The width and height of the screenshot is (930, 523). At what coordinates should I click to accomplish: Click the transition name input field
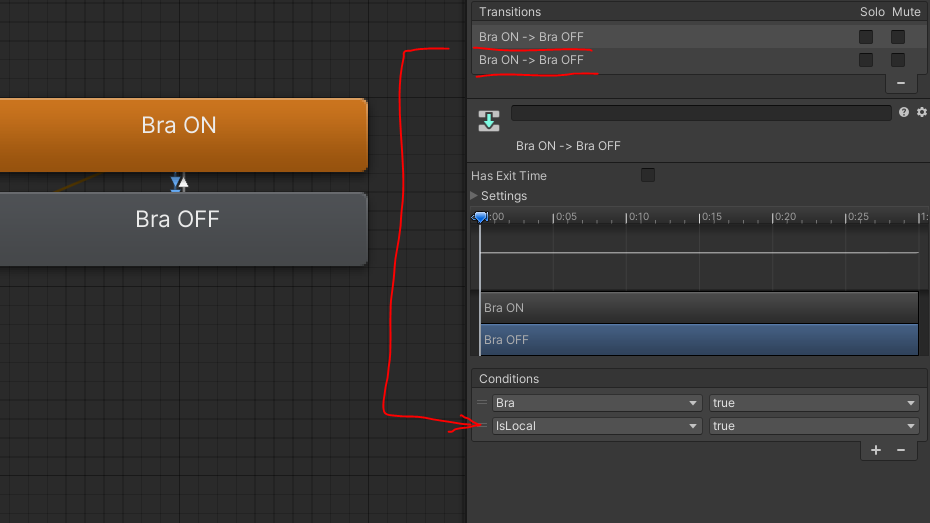[701, 113]
